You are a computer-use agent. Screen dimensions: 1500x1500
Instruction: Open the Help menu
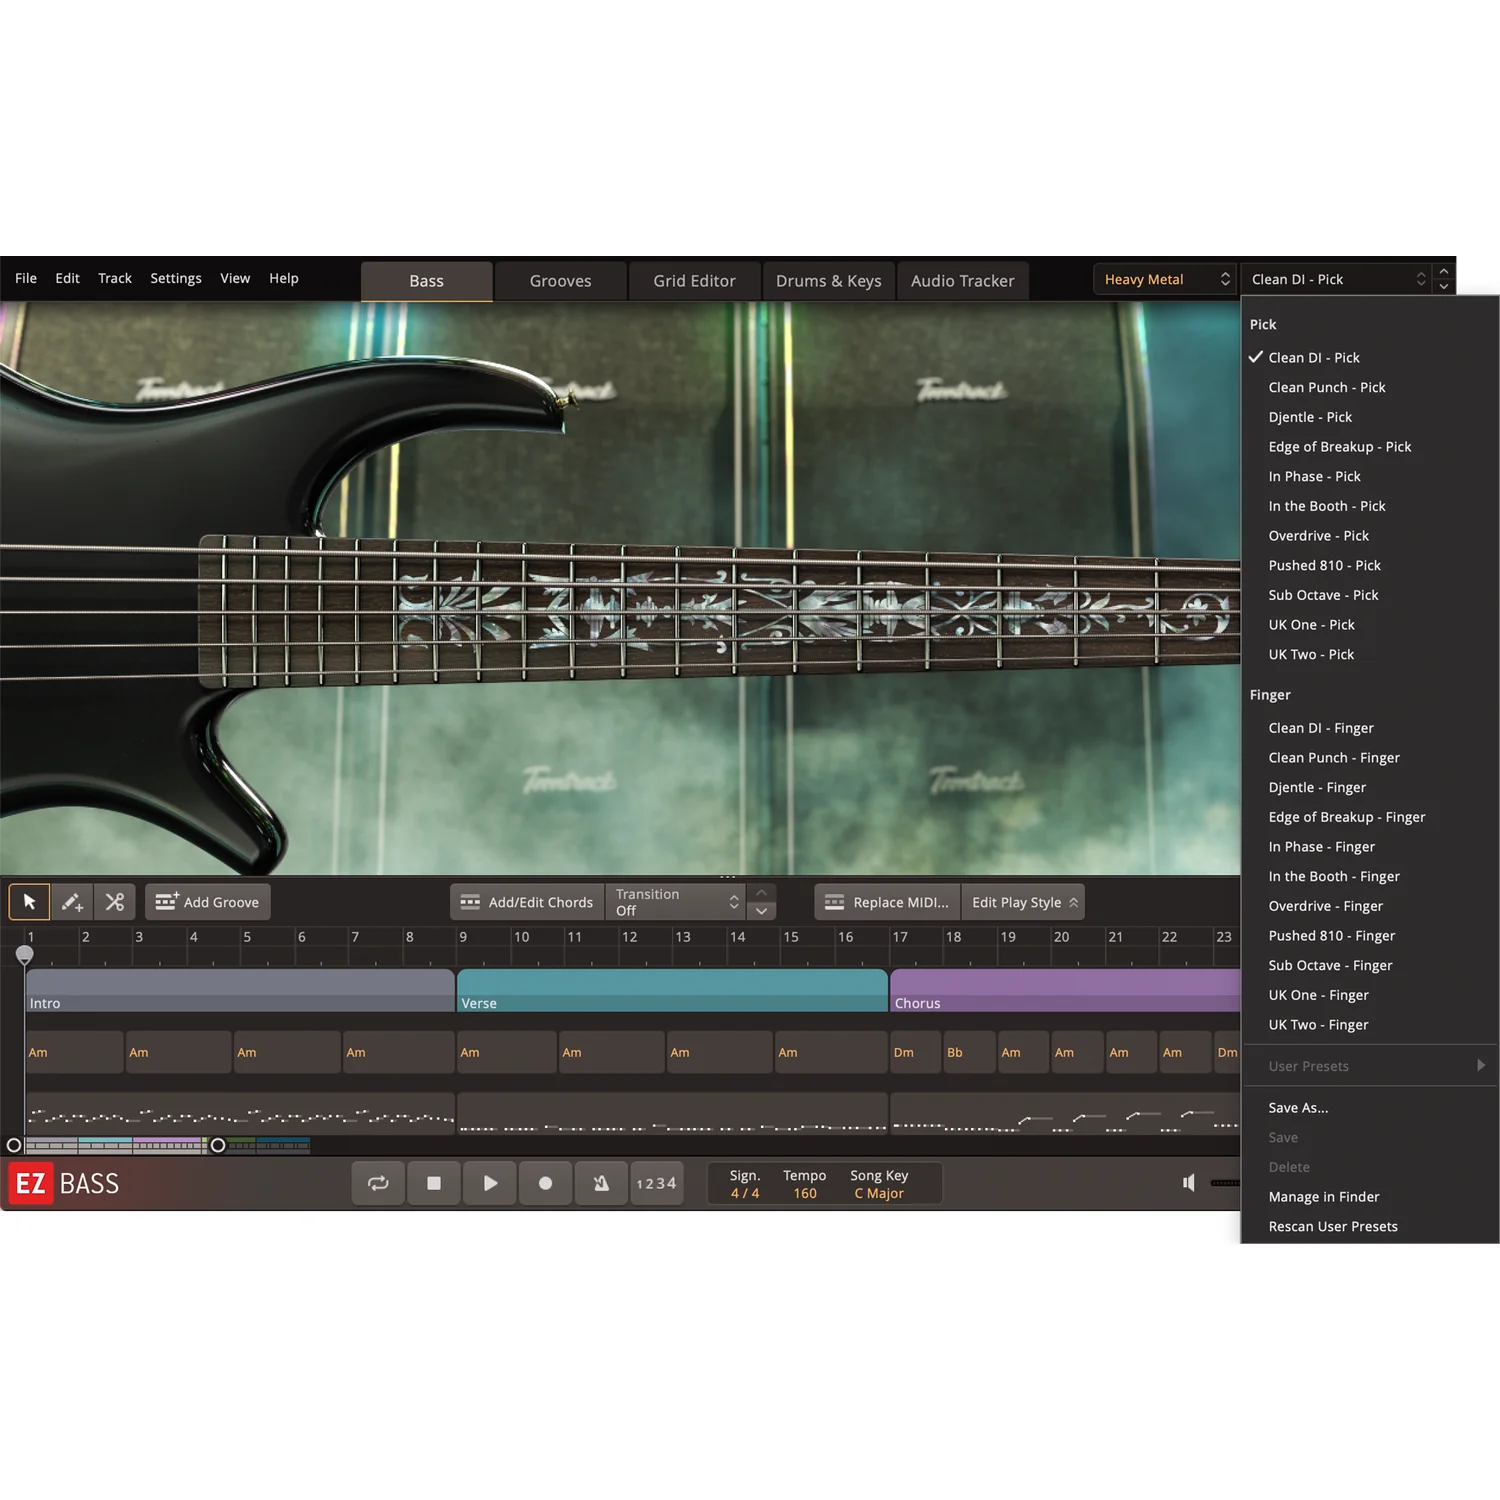point(284,278)
